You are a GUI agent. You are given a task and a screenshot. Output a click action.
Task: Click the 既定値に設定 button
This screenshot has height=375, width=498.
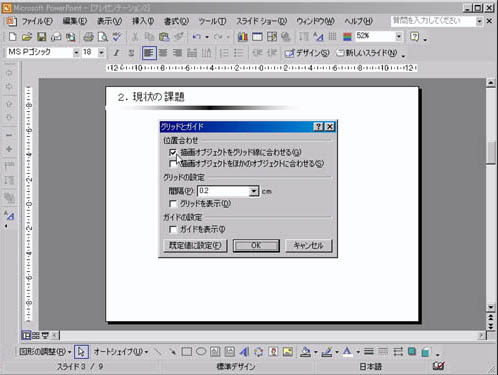coord(195,246)
